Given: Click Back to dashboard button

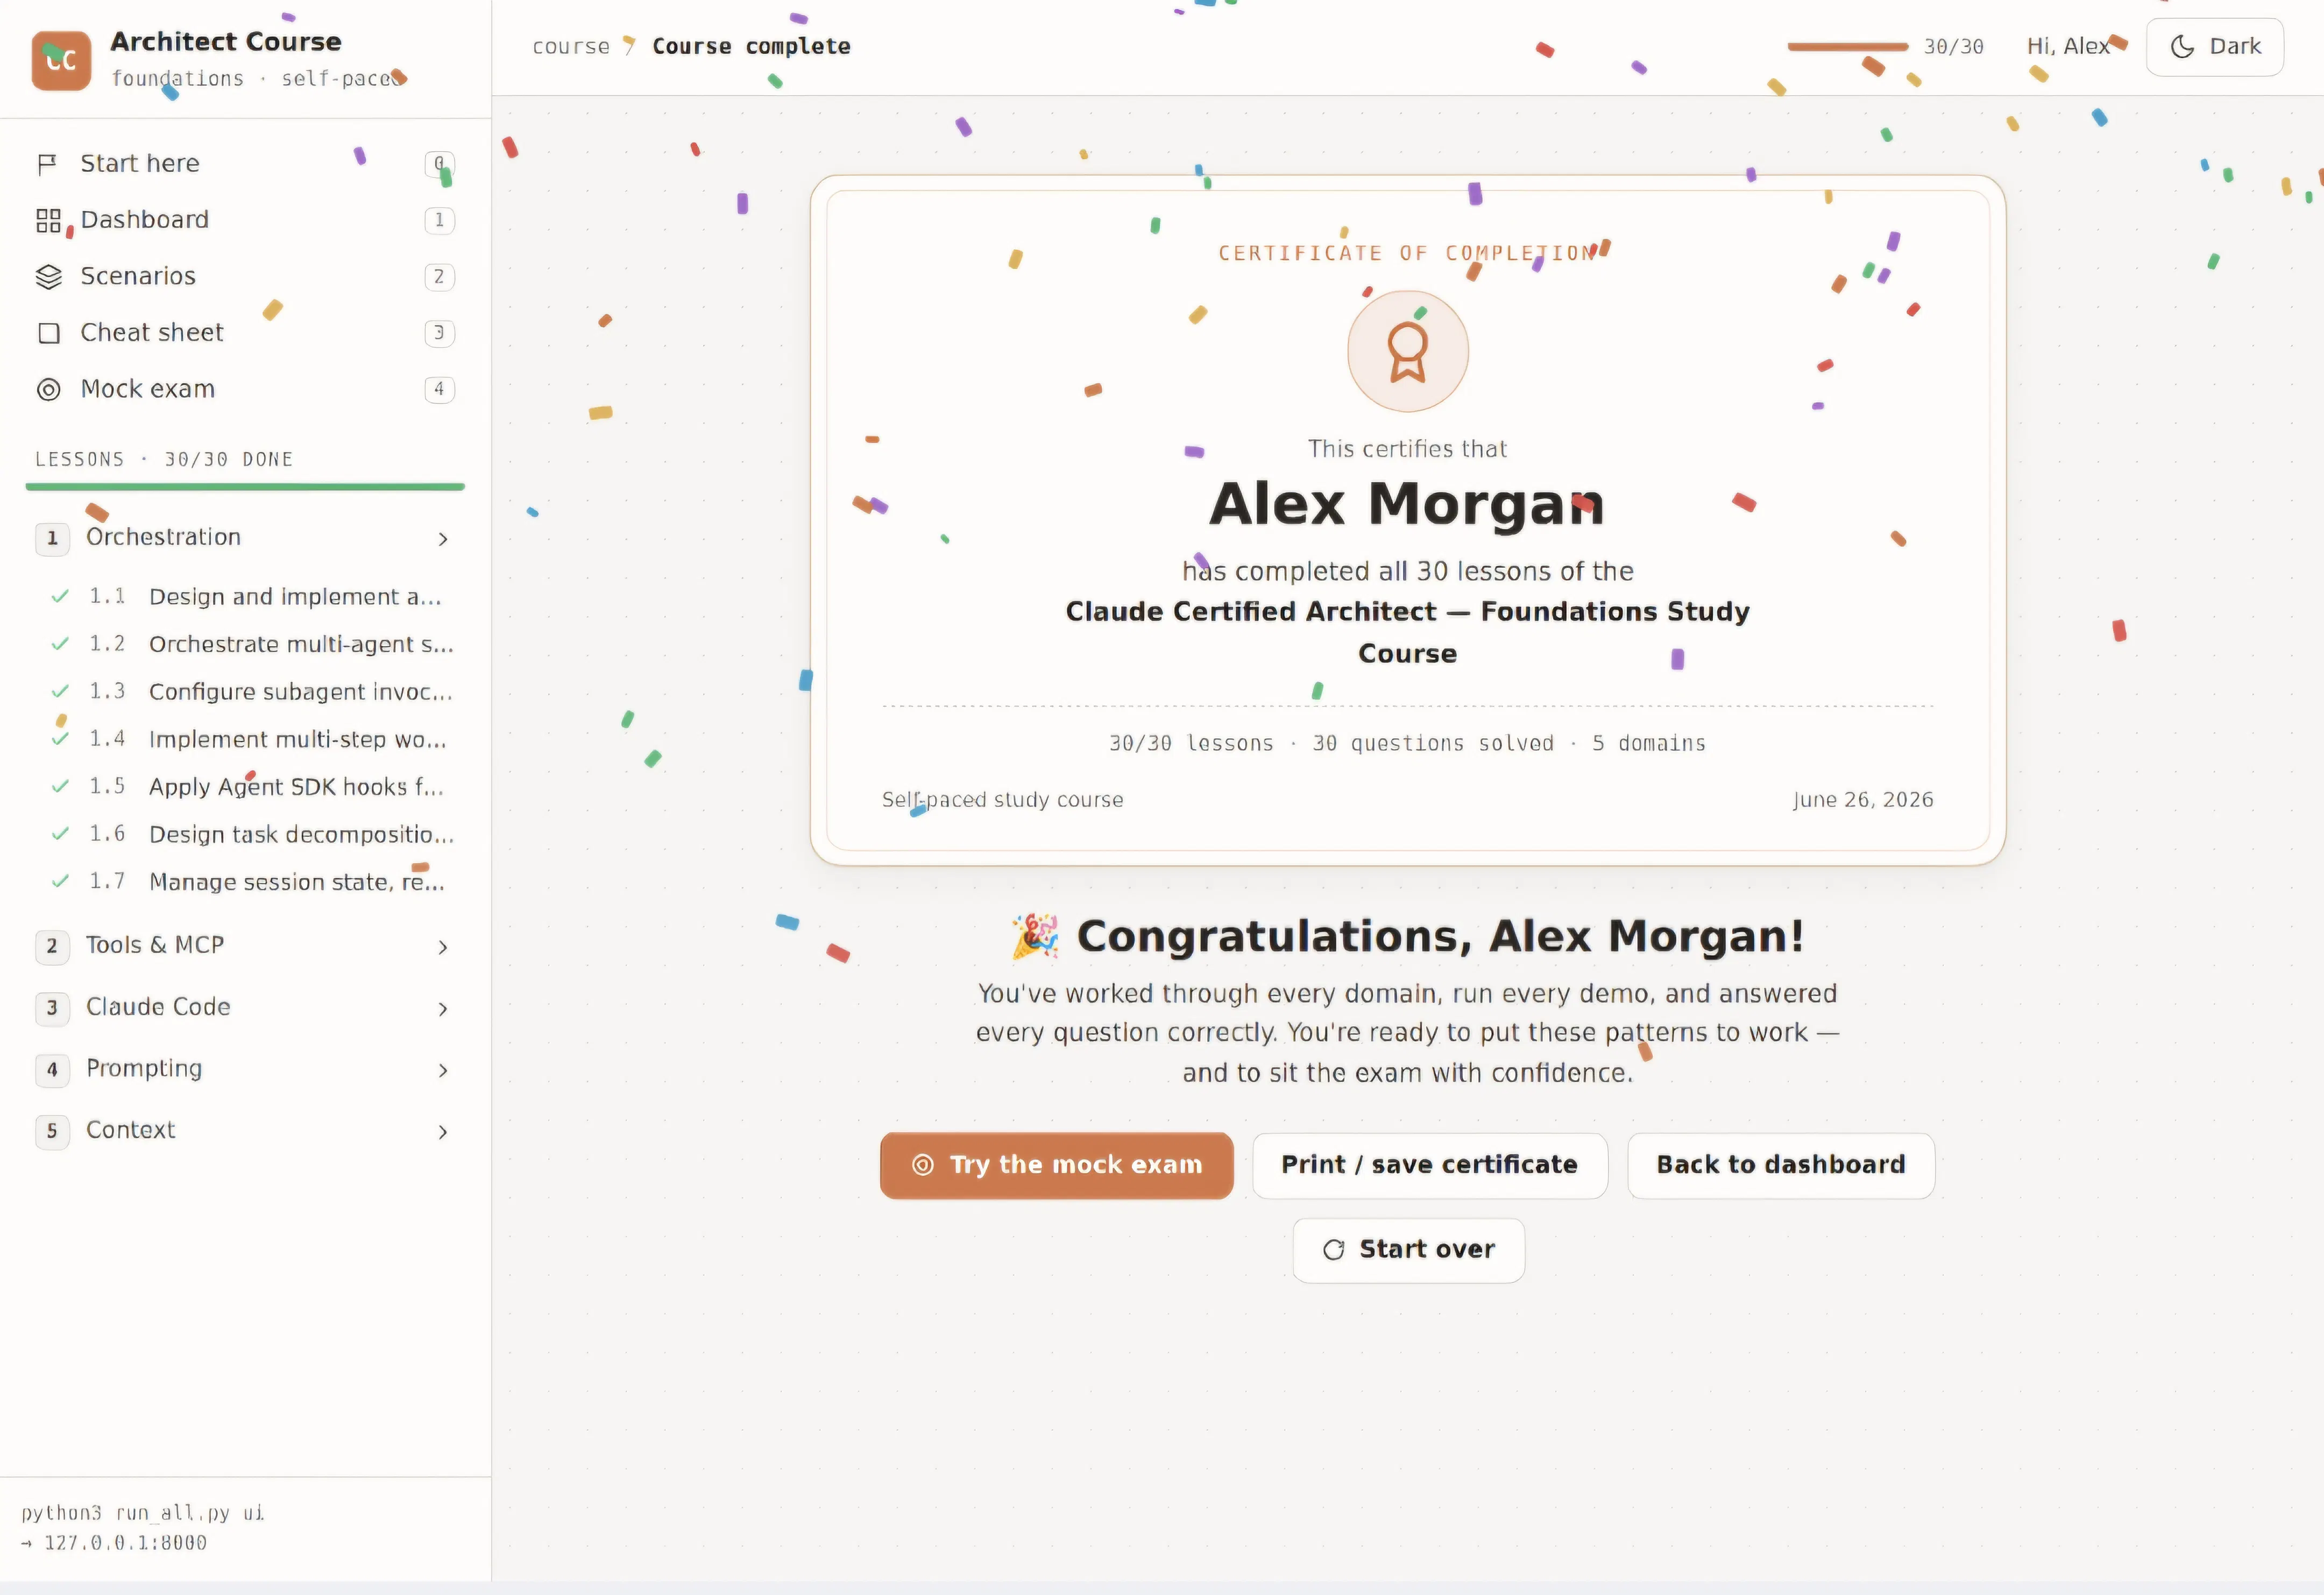Looking at the screenshot, I should [x=1780, y=1165].
